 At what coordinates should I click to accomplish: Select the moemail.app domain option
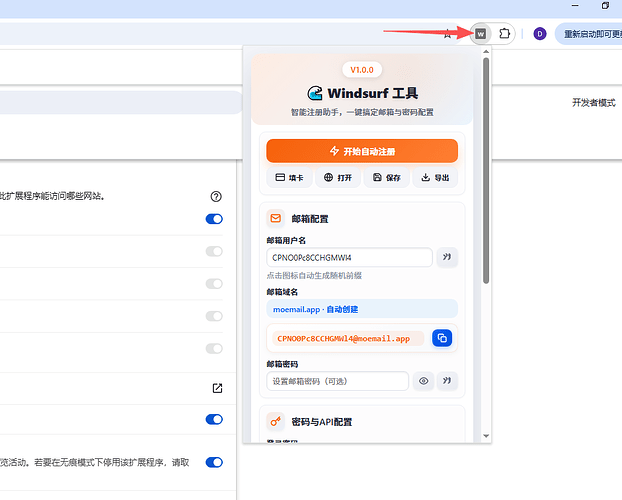[x=362, y=309]
